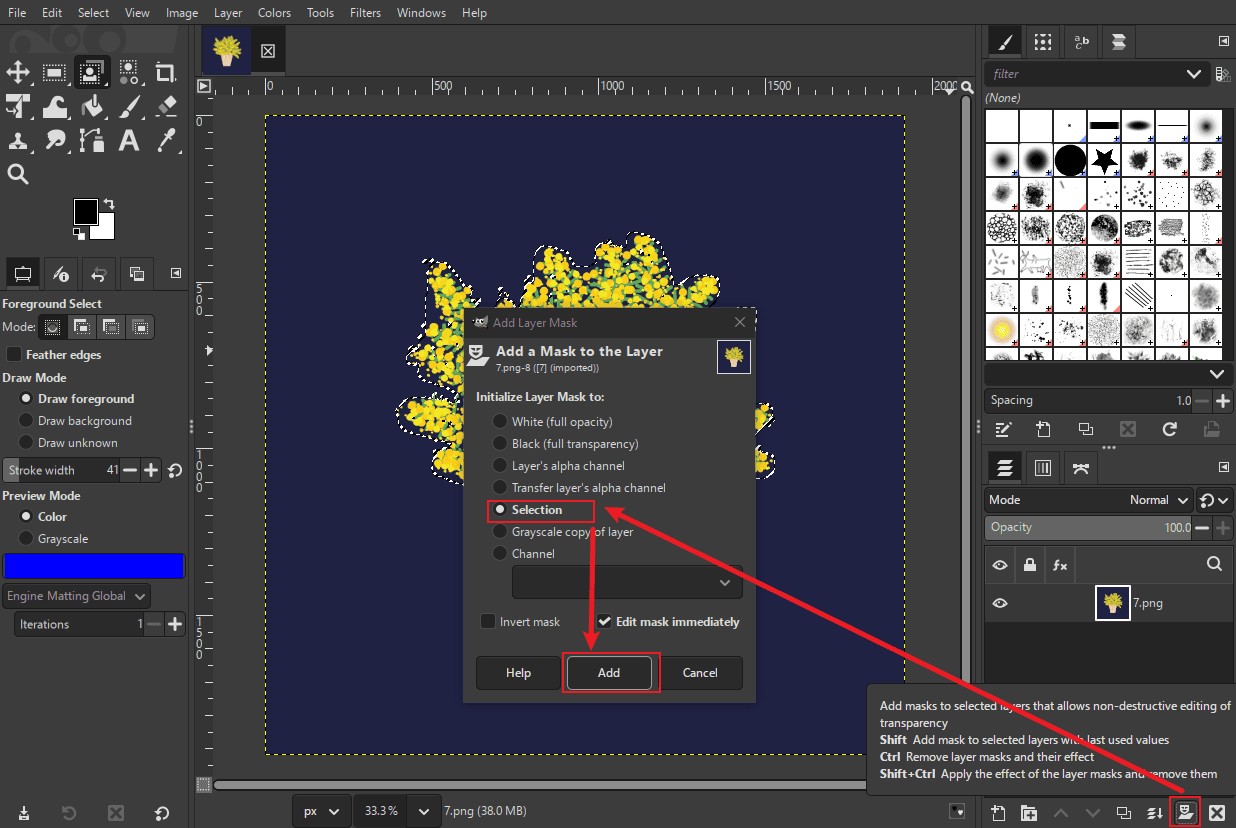Select the Zoom tool
This screenshot has width=1236, height=828.
[20, 172]
